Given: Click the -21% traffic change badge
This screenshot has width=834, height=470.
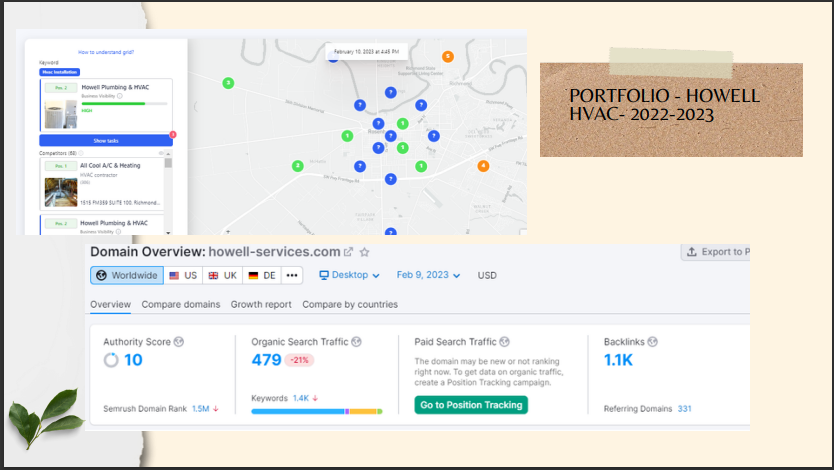Looking at the screenshot, I should (299, 360).
